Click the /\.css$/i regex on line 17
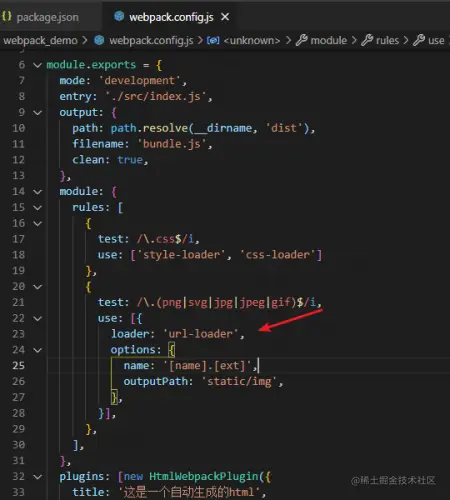This screenshot has width=450, height=500. click(x=165, y=239)
